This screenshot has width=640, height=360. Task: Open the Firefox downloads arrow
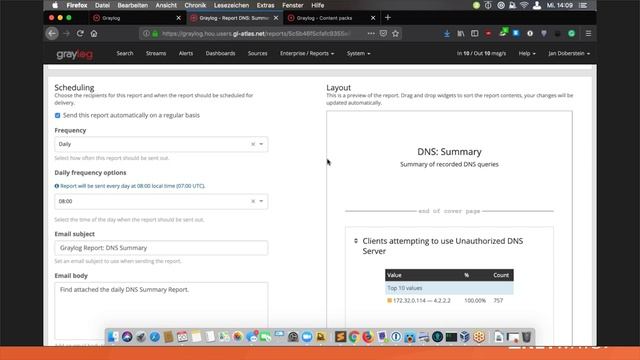447,34
